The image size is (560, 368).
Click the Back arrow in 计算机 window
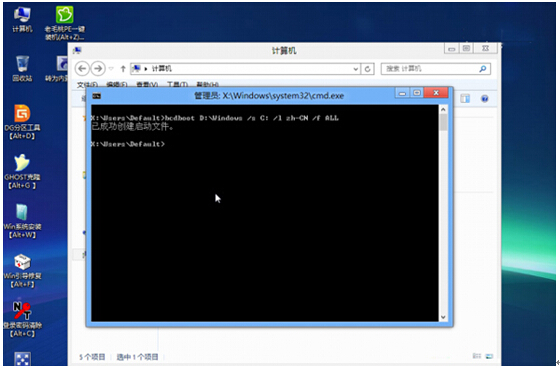(82, 69)
